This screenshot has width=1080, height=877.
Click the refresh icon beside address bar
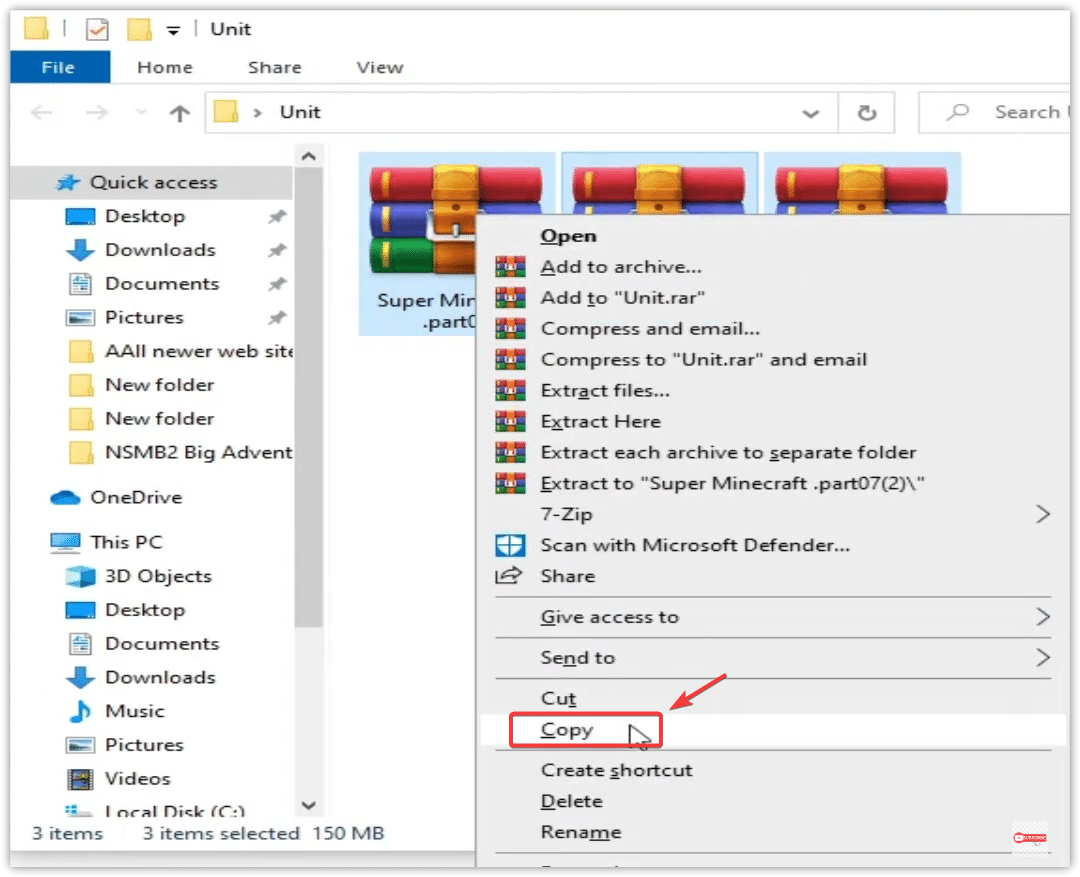867,113
